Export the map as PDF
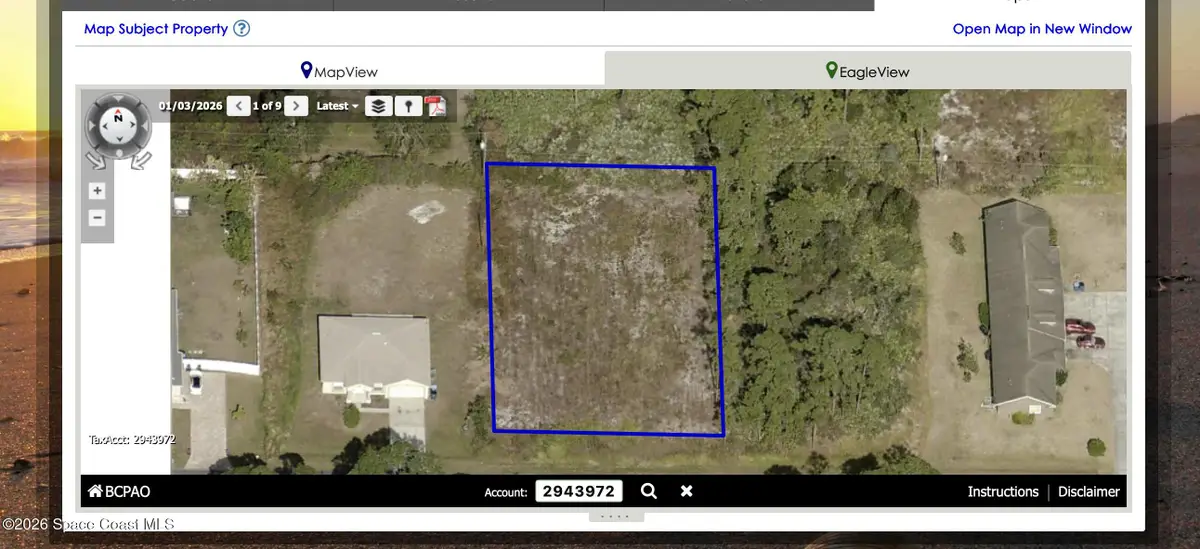1200x549 pixels. tap(435, 106)
